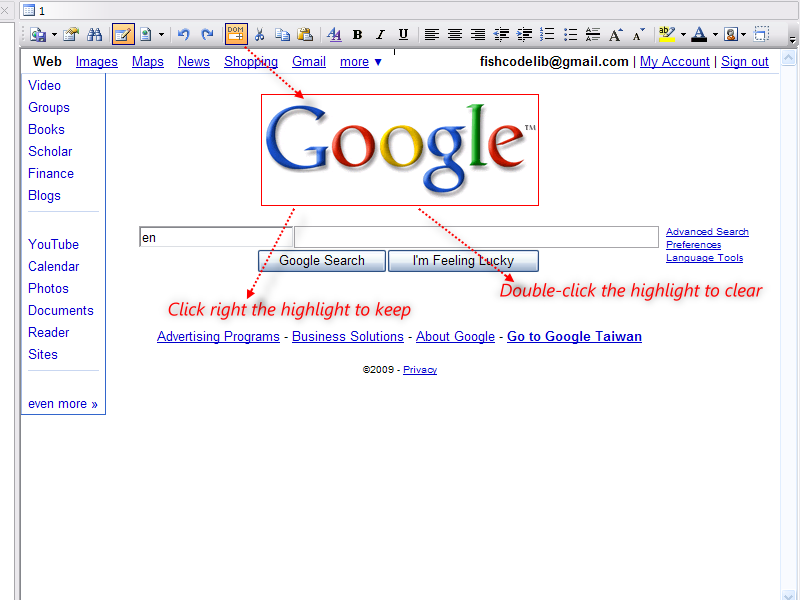This screenshot has width=800, height=600.
Task: Increase the indent
Action: click(x=524, y=35)
